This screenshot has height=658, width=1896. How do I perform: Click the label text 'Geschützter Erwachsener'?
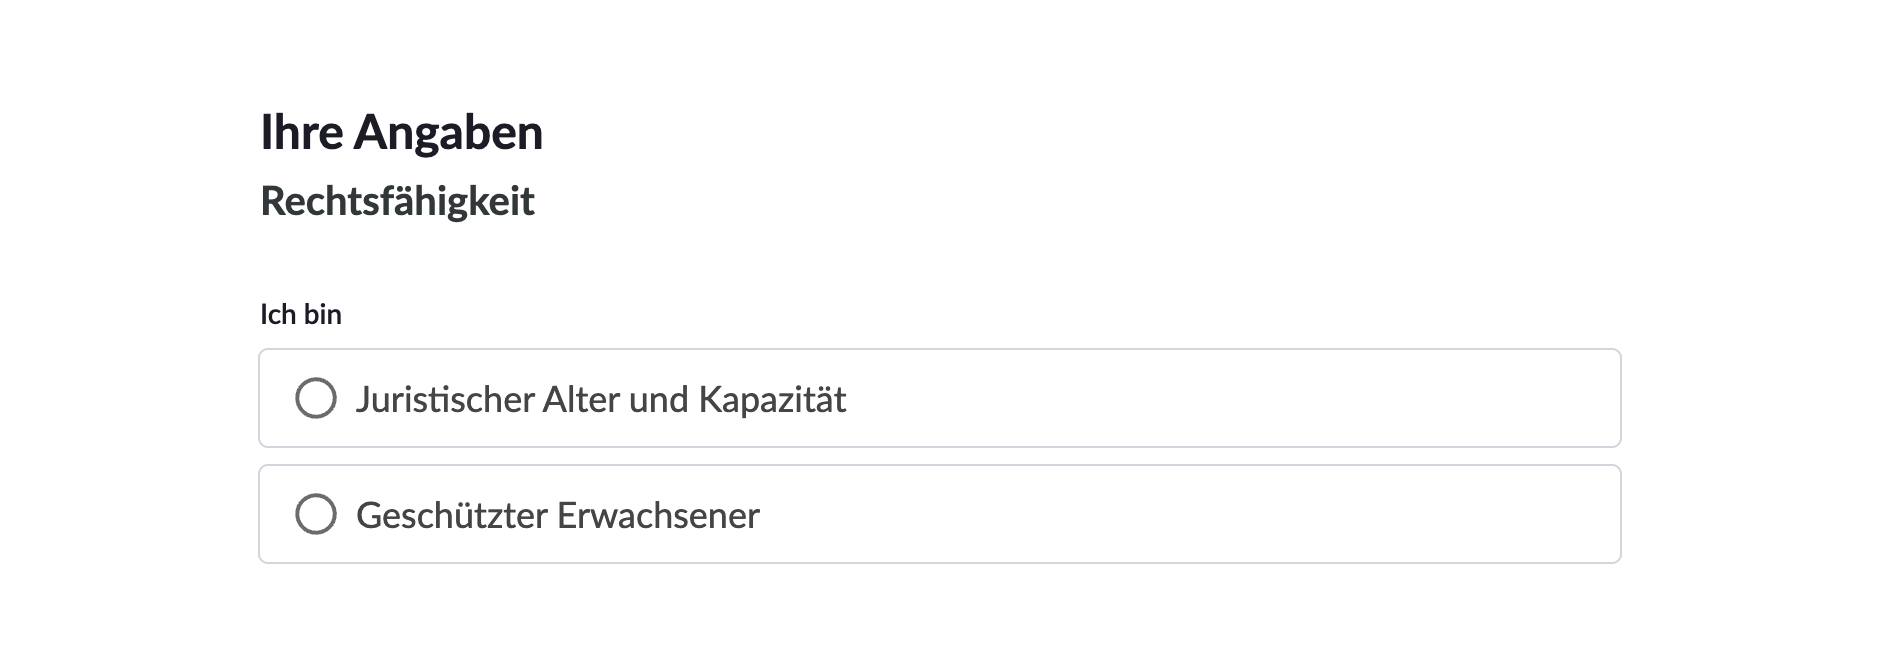pos(557,514)
